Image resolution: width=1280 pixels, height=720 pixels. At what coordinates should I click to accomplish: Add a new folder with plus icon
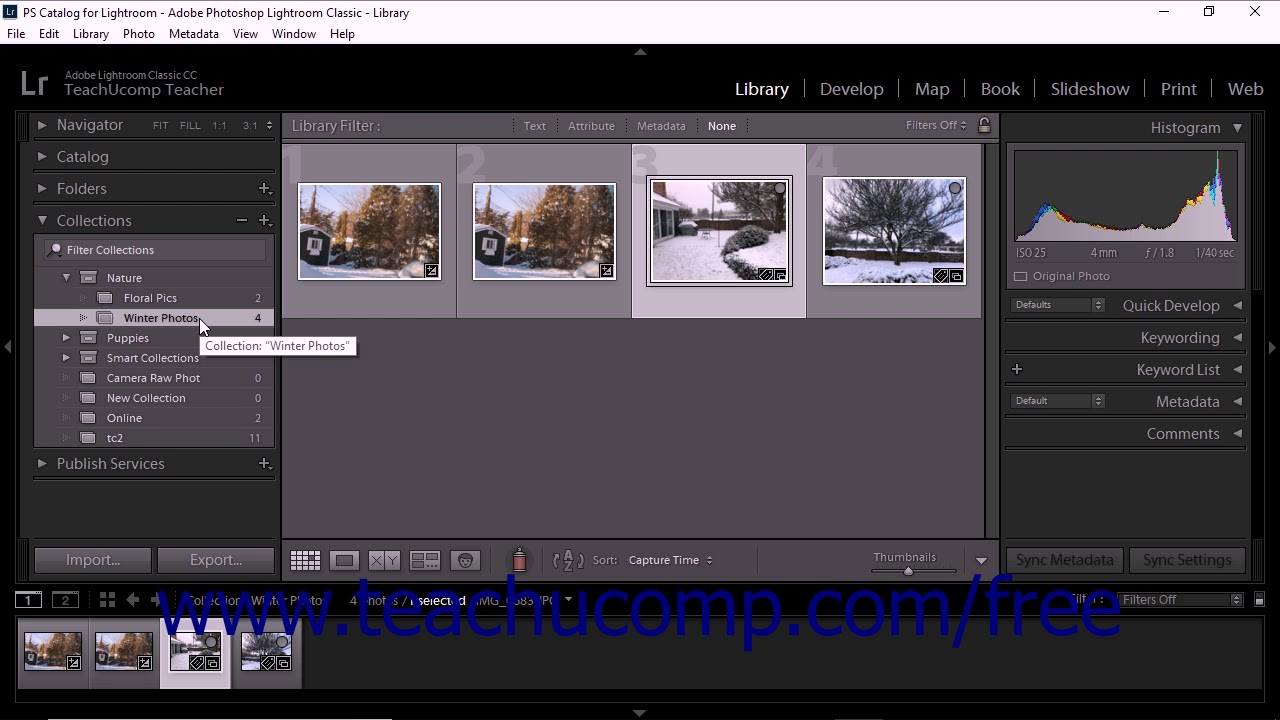(265, 188)
